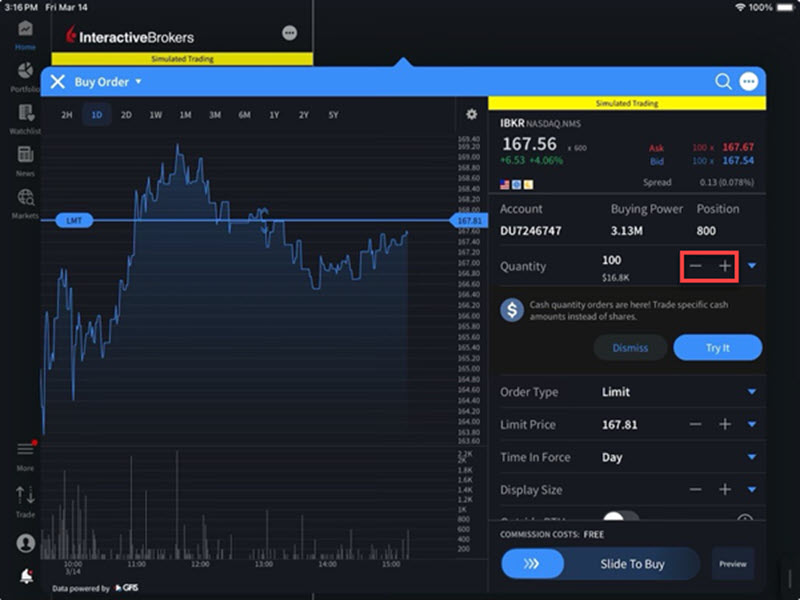The image size is (800, 600).
Task: Select the 3M chart timeframe
Action: click(x=215, y=115)
